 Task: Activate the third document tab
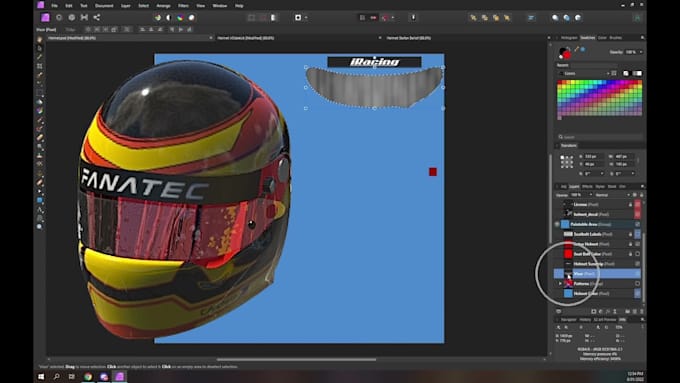pos(409,38)
